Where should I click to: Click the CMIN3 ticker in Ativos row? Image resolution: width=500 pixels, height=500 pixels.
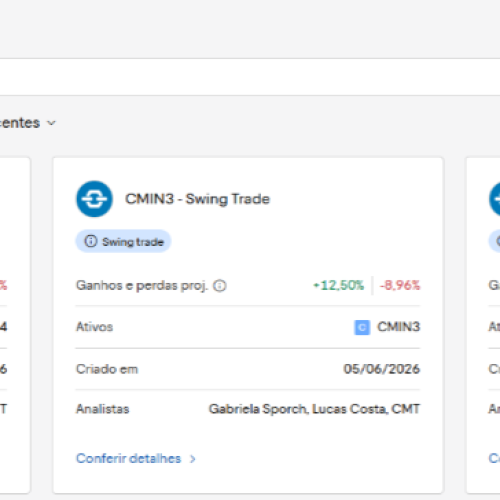click(398, 327)
